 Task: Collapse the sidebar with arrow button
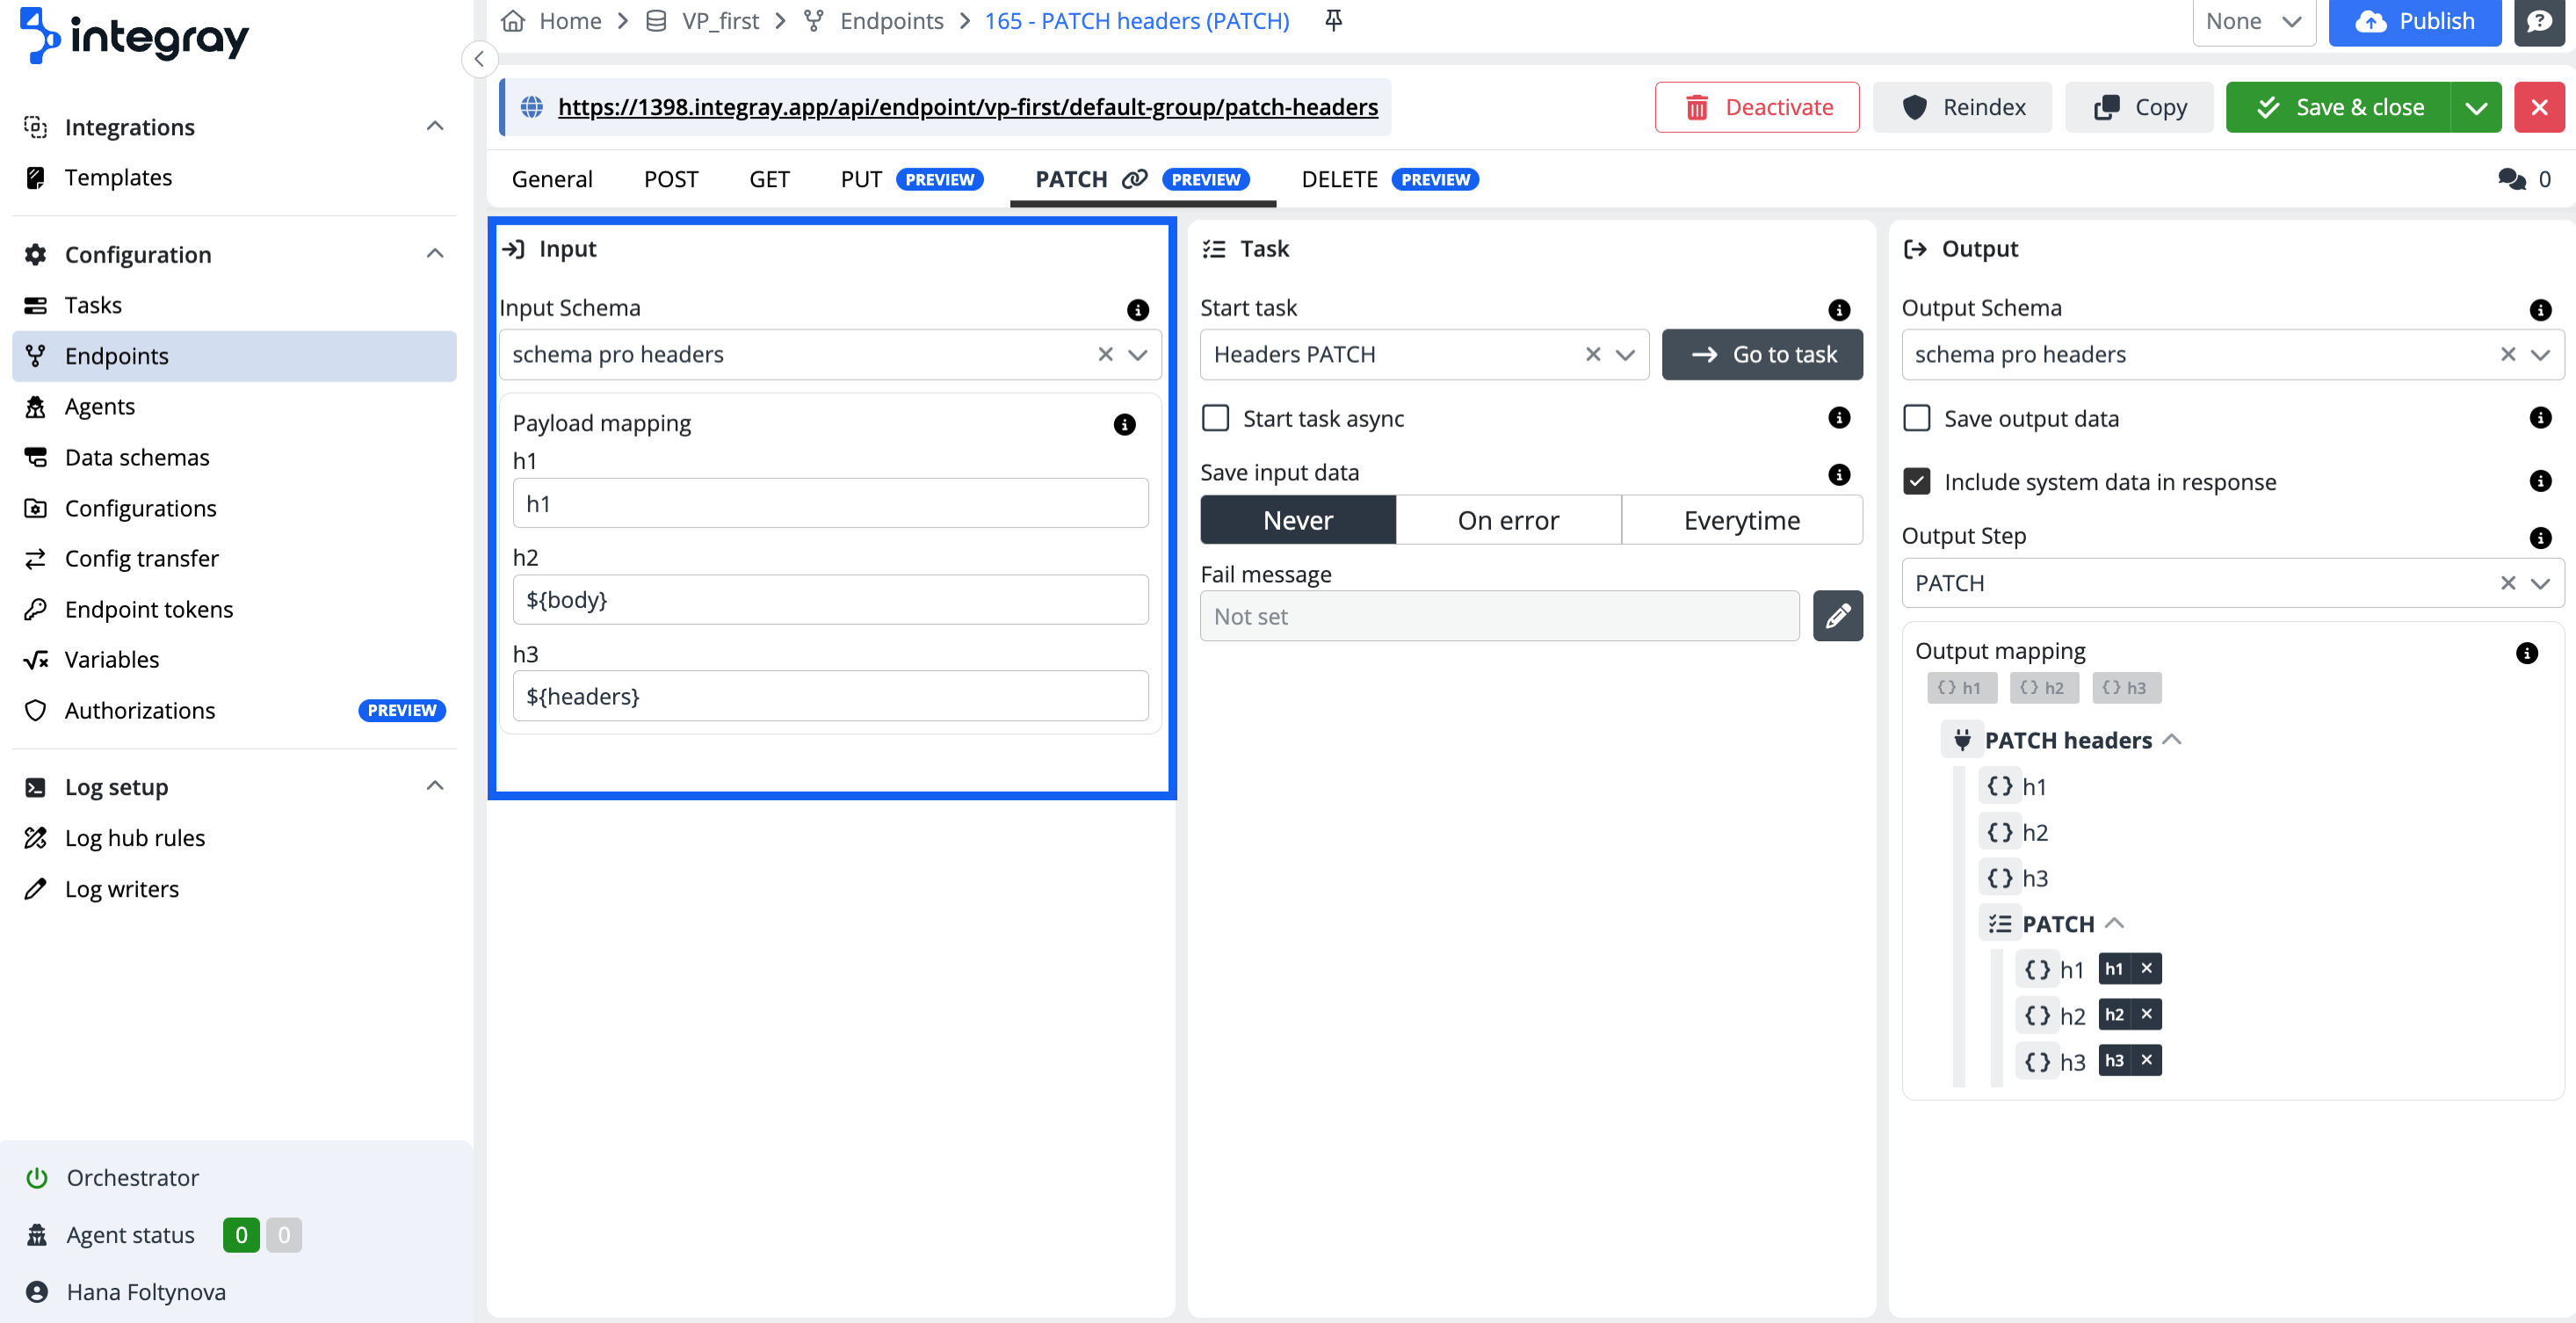coord(480,59)
